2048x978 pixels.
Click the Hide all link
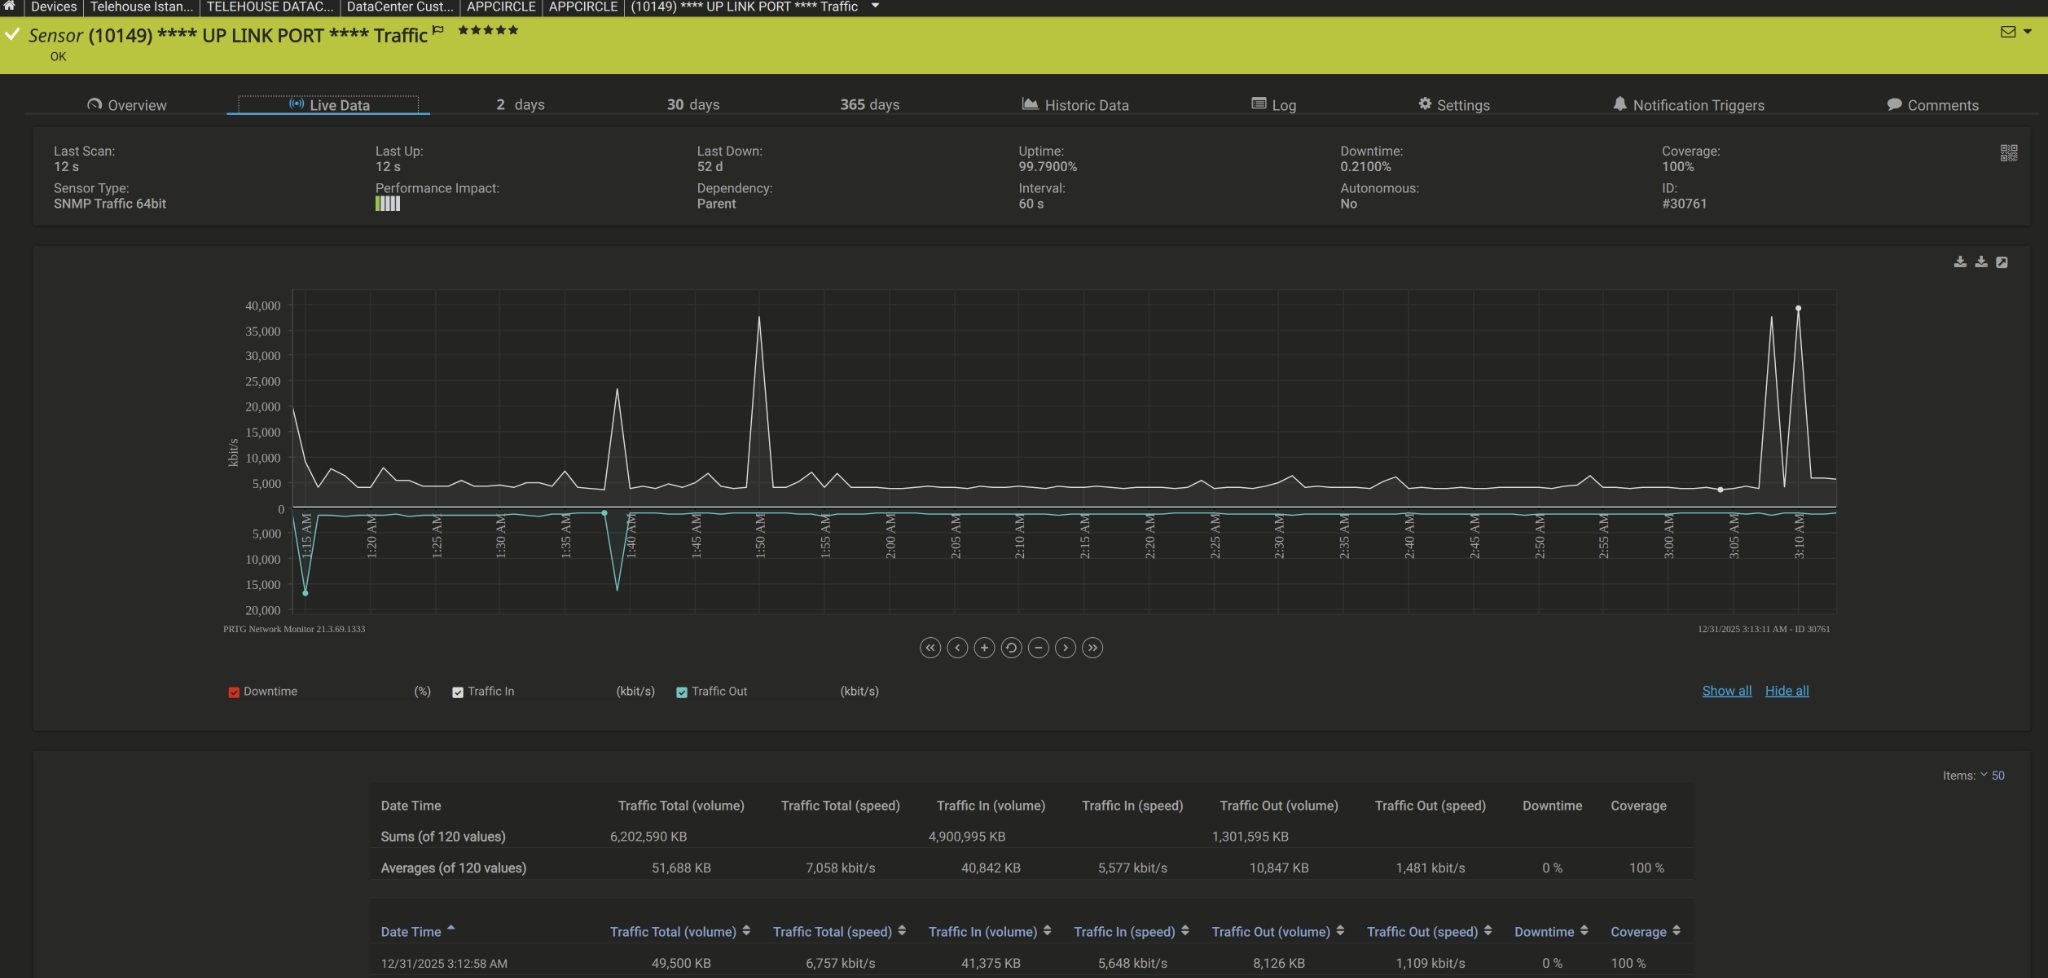[x=1787, y=691]
